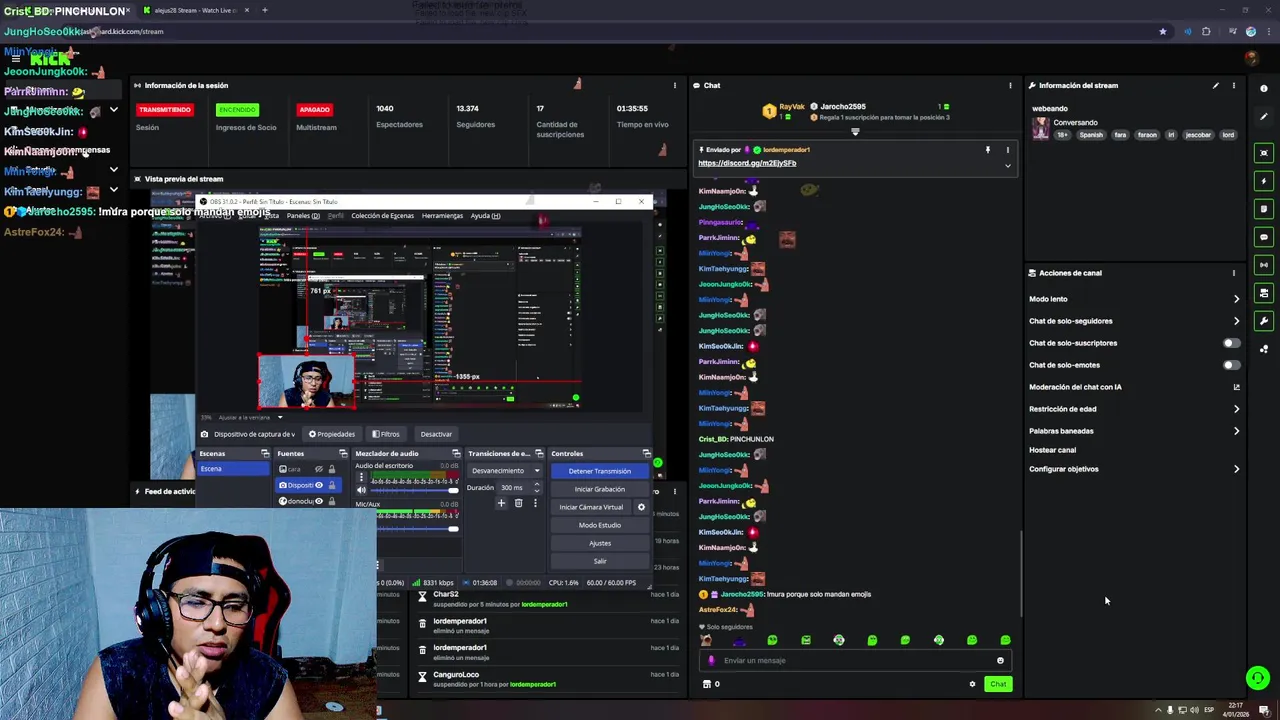Click the green support headset button

[1258, 677]
